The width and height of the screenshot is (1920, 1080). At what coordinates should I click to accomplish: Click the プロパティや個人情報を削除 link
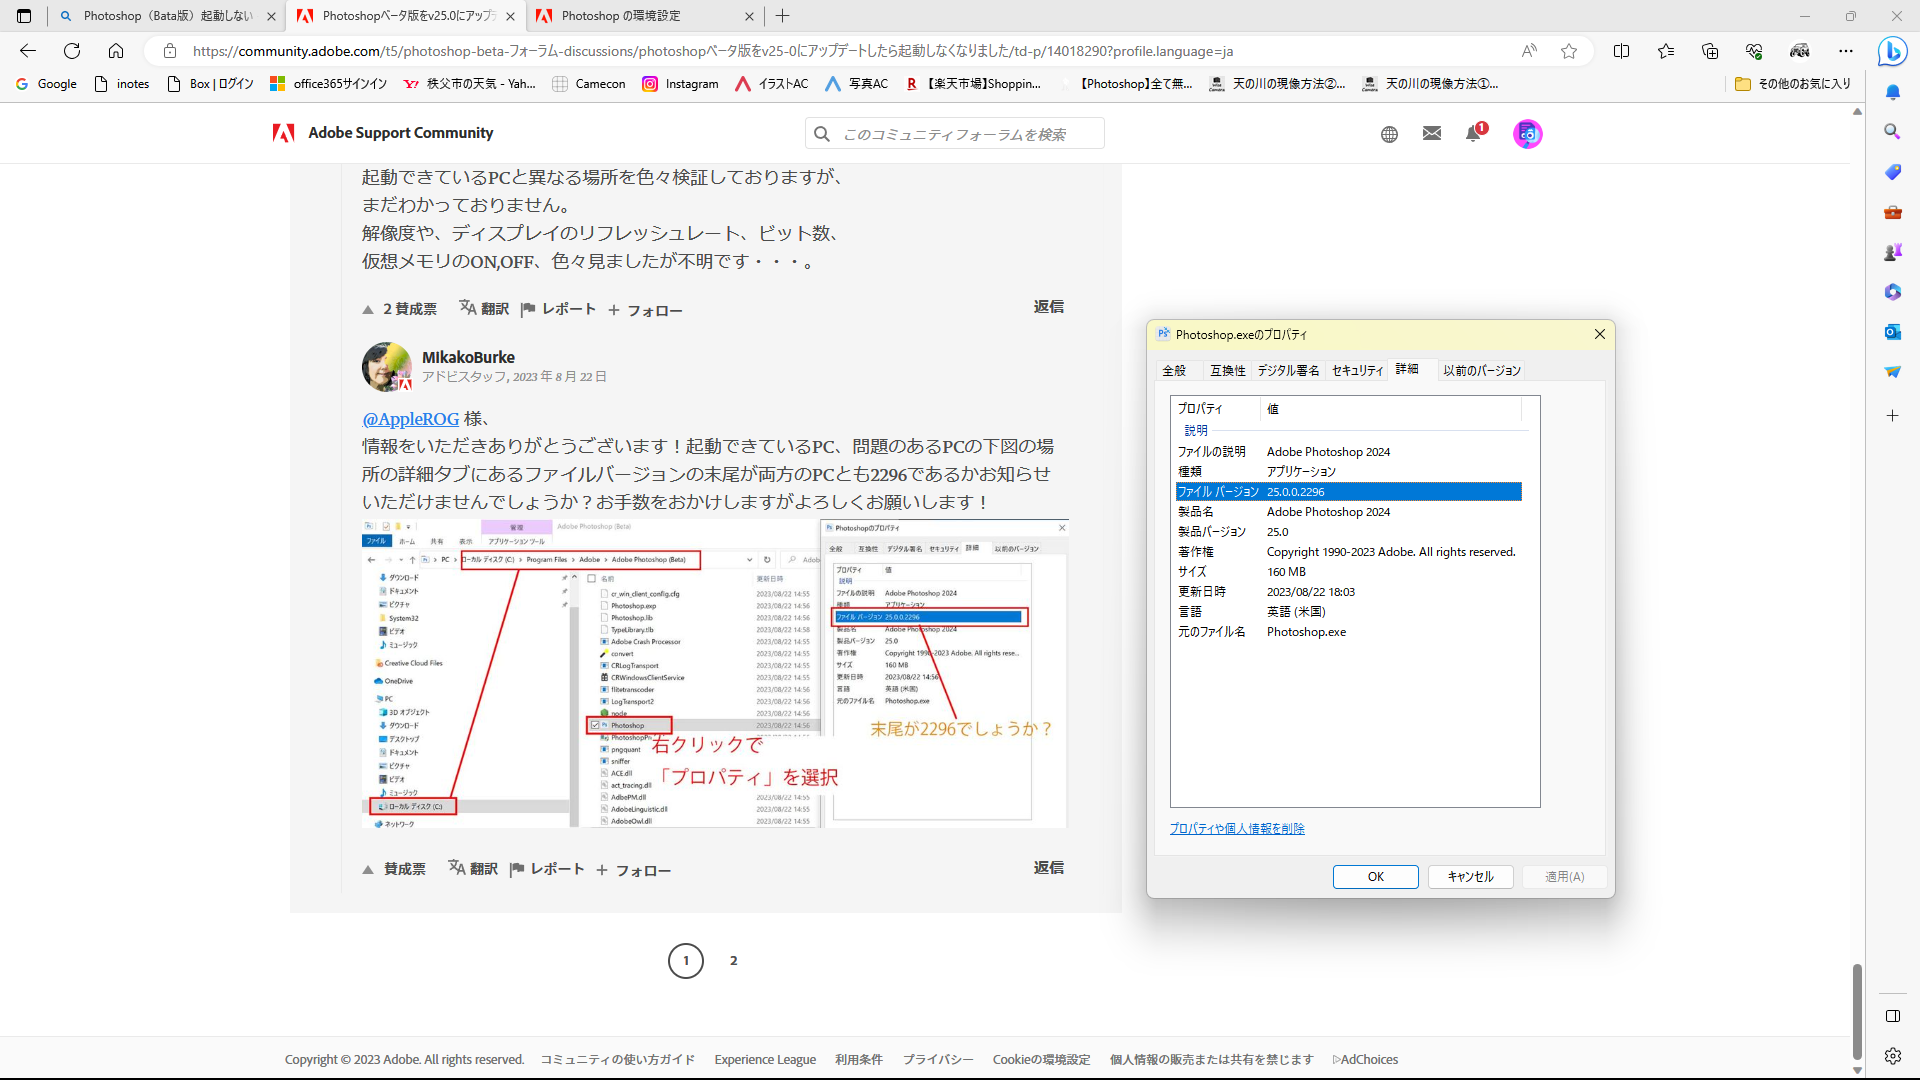pyautogui.click(x=1237, y=828)
